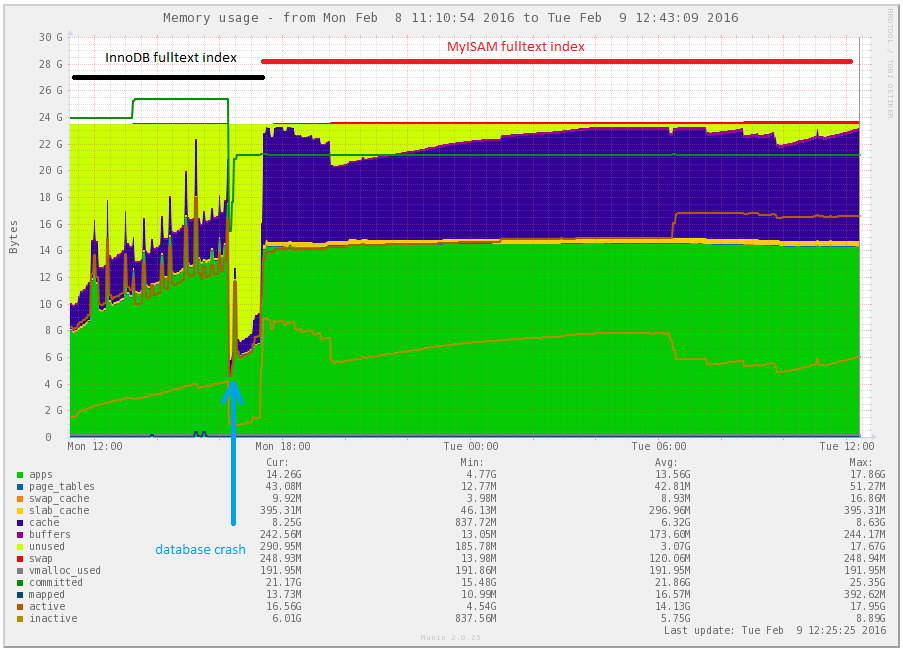Click the inactive legend color swatch
Image resolution: width=903 pixels, height=651 pixels.
pos(20,619)
